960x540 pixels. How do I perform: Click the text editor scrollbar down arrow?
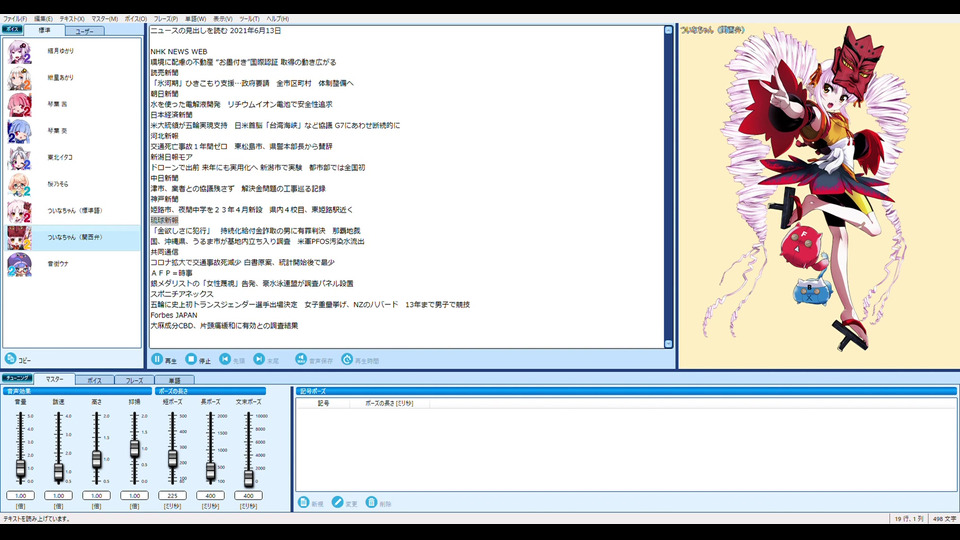click(669, 344)
